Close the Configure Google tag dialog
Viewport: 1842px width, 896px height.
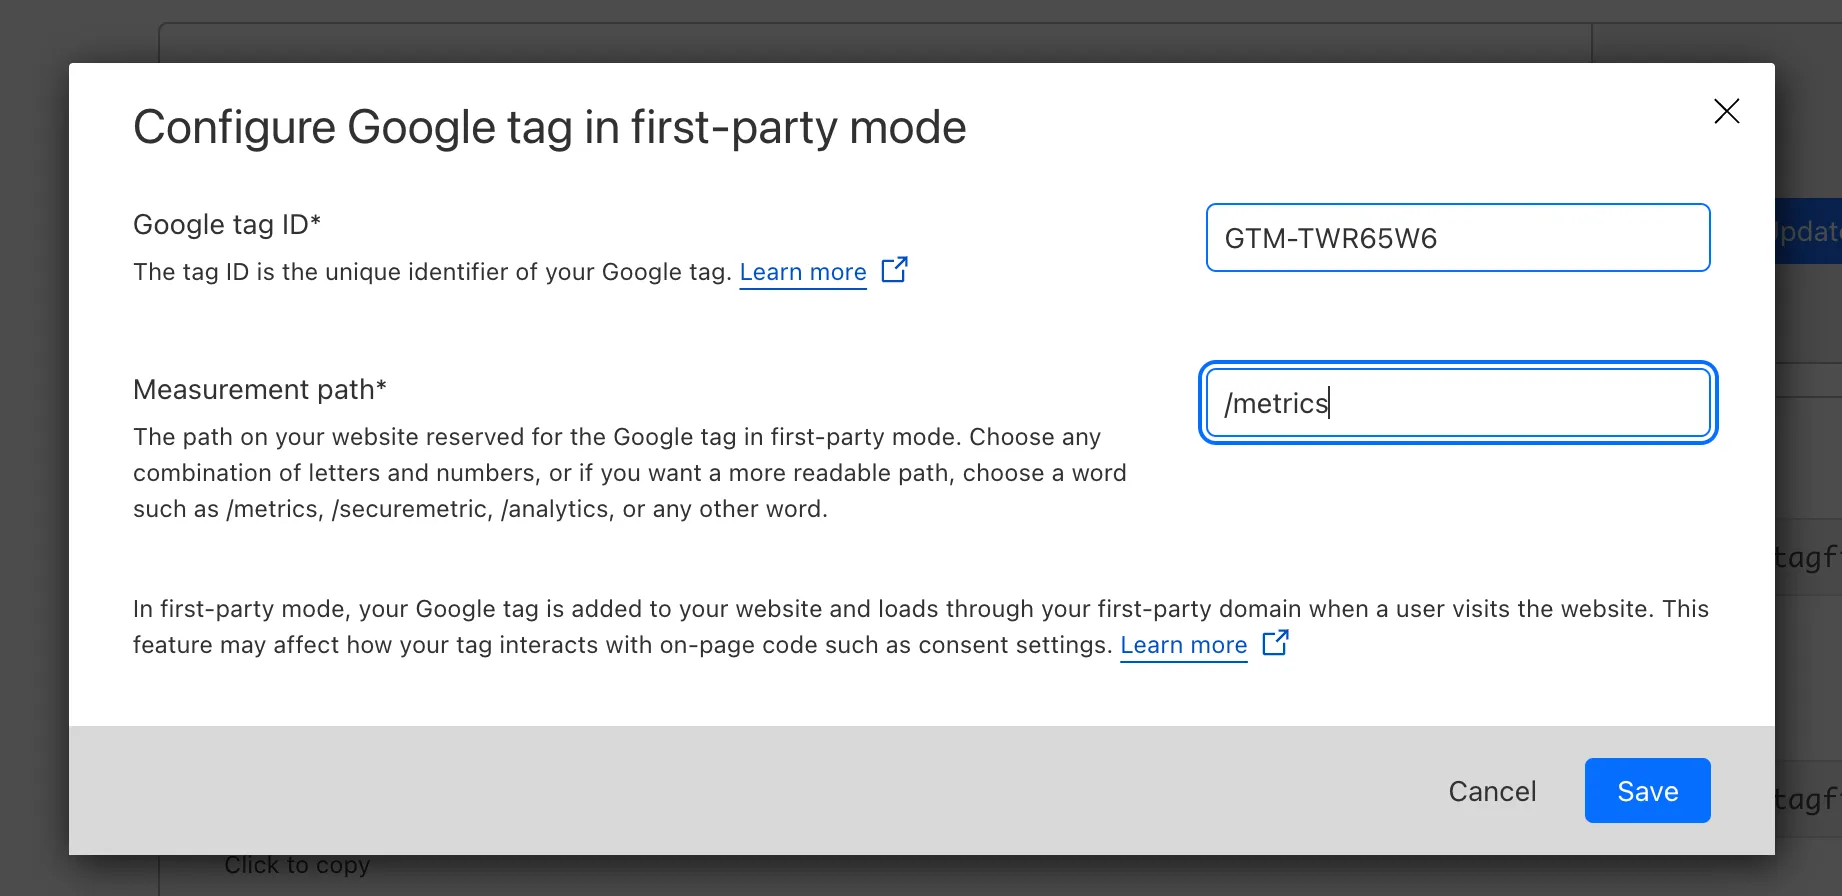pos(1726,111)
